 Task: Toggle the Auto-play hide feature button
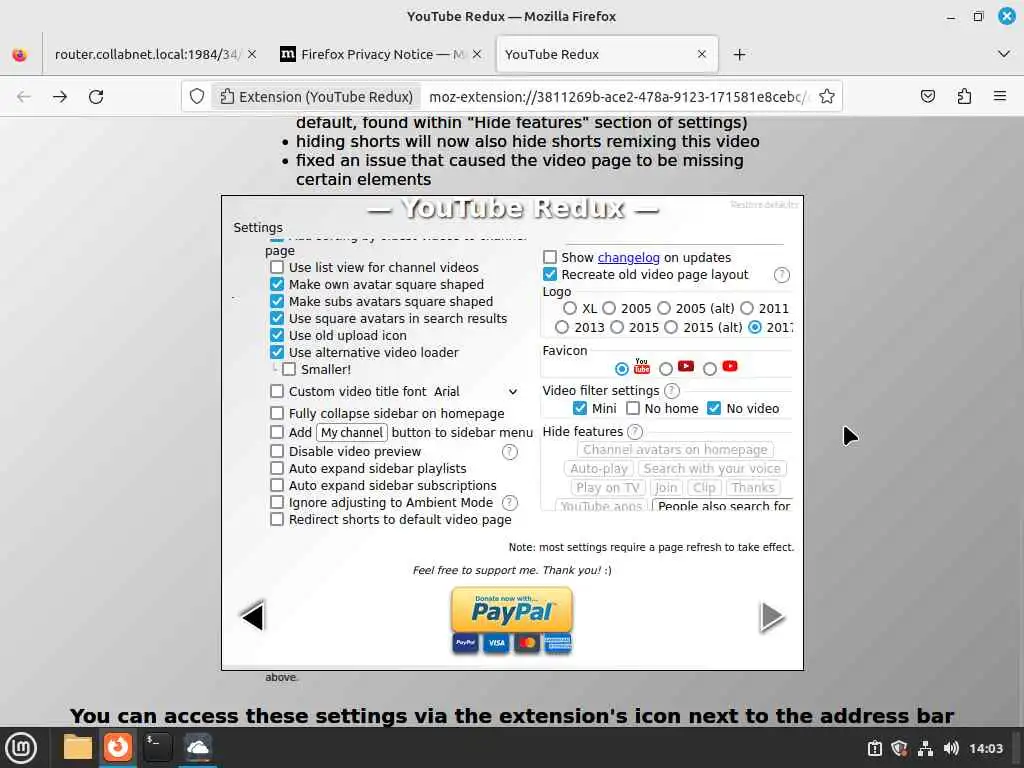[599, 468]
